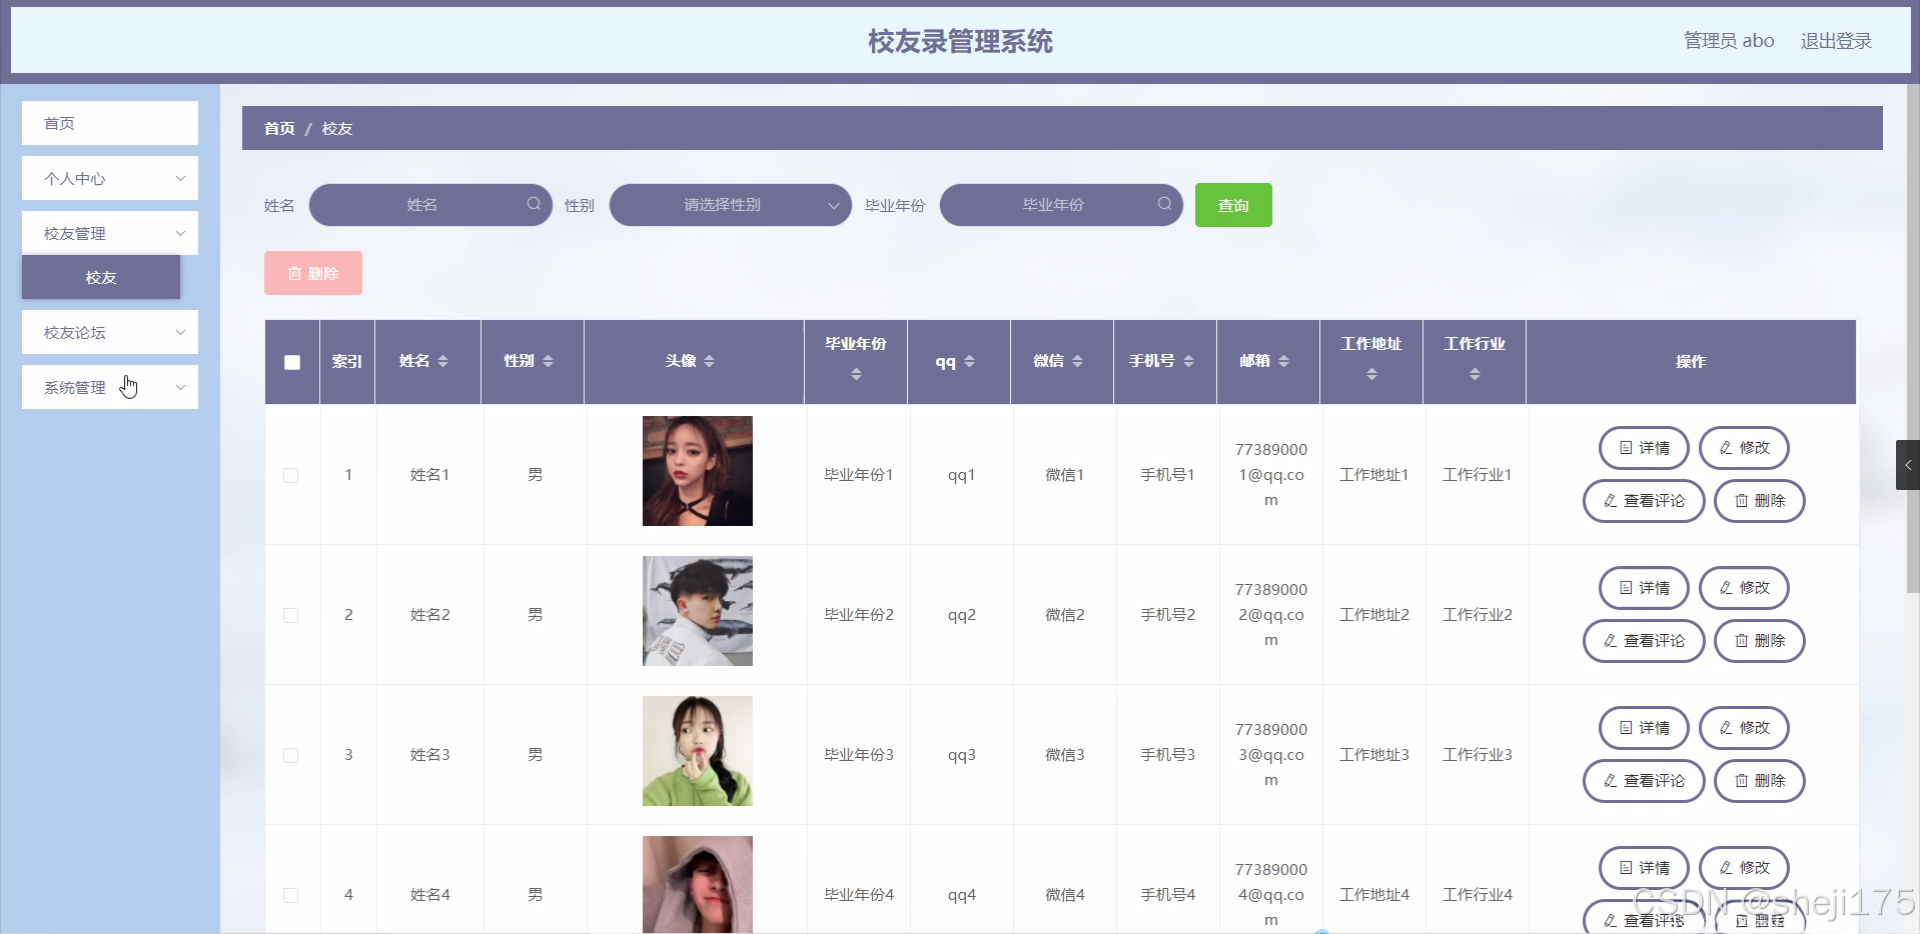
Task: Toggle the select-all checkbox in table header
Action: pos(291,363)
